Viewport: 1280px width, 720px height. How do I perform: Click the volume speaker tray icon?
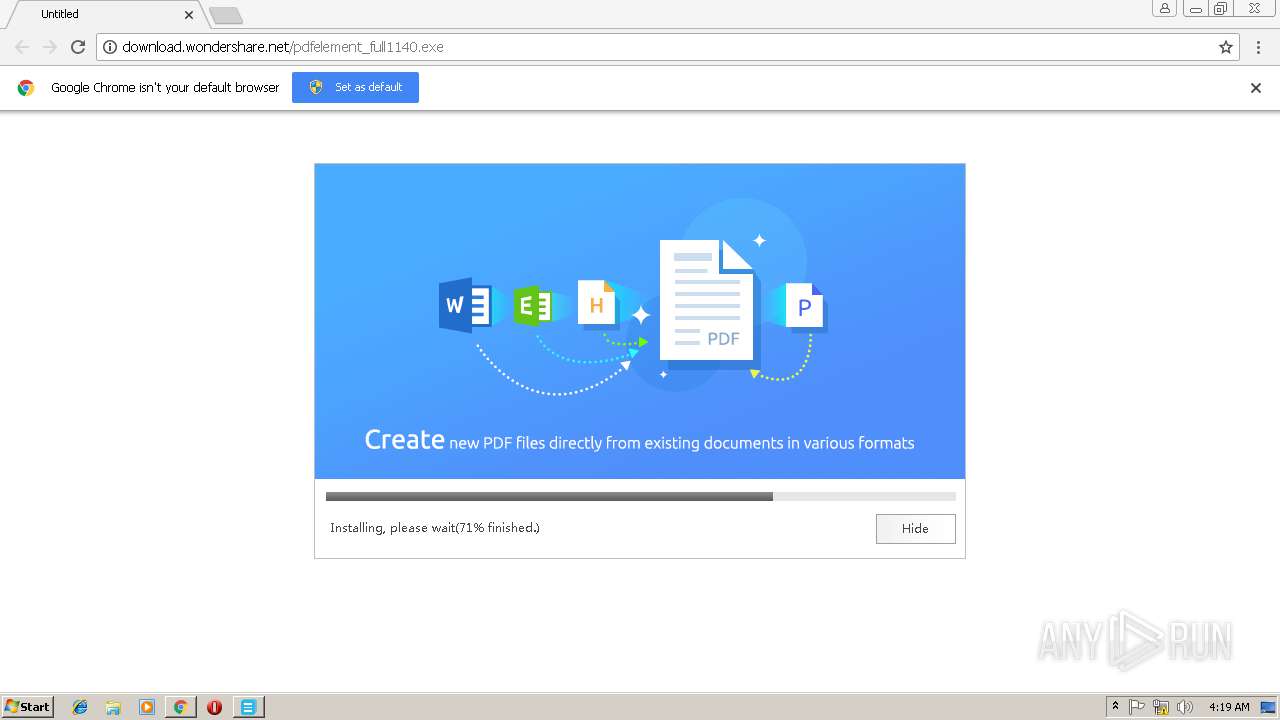click(x=1185, y=707)
